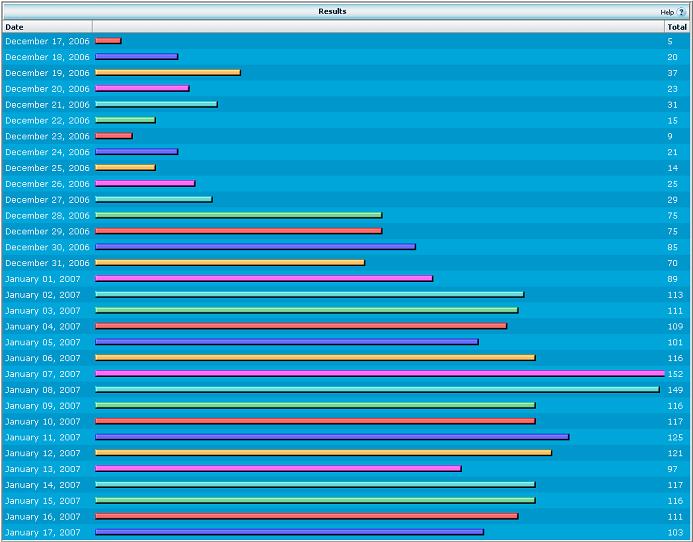Click the total value 37
This screenshot has height=542, width=693.
[673, 73]
